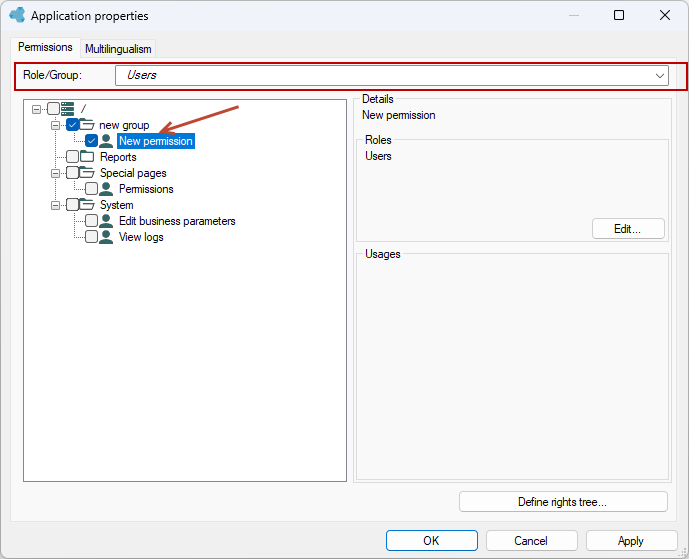Collapse the root tree node
The width and height of the screenshot is (689, 559).
pyautogui.click(x=36, y=109)
